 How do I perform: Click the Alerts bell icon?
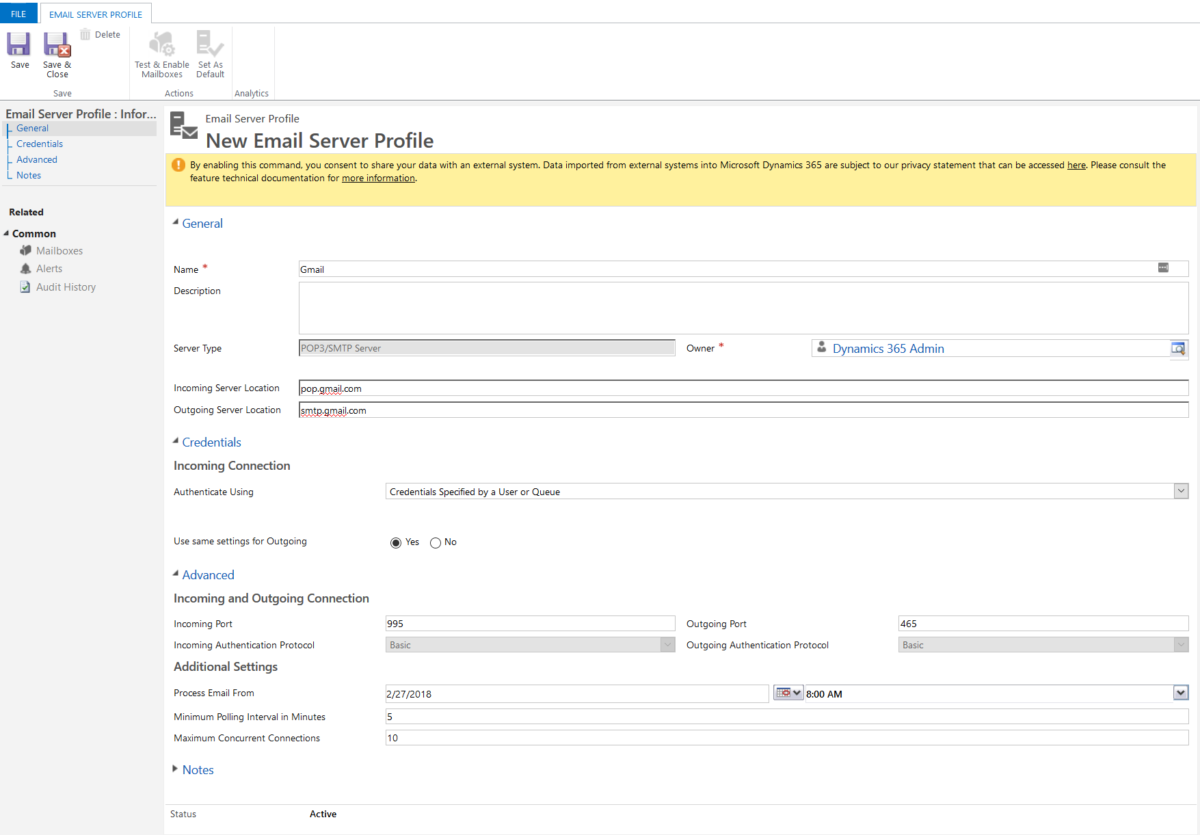point(26,269)
